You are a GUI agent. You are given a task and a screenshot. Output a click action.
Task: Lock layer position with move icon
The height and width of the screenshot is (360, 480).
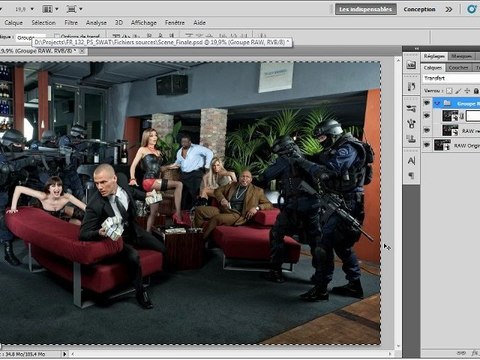tap(467, 91)
